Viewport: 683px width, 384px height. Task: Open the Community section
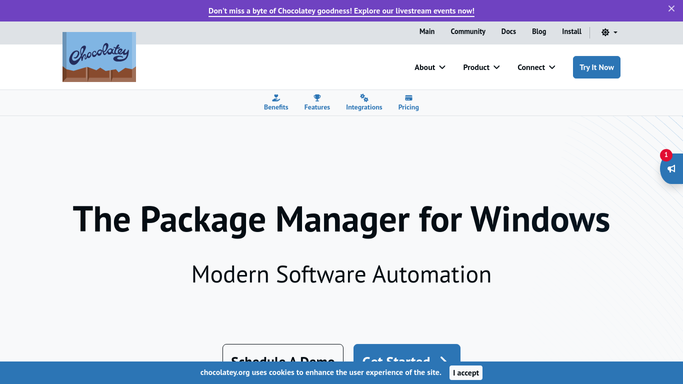468,31
